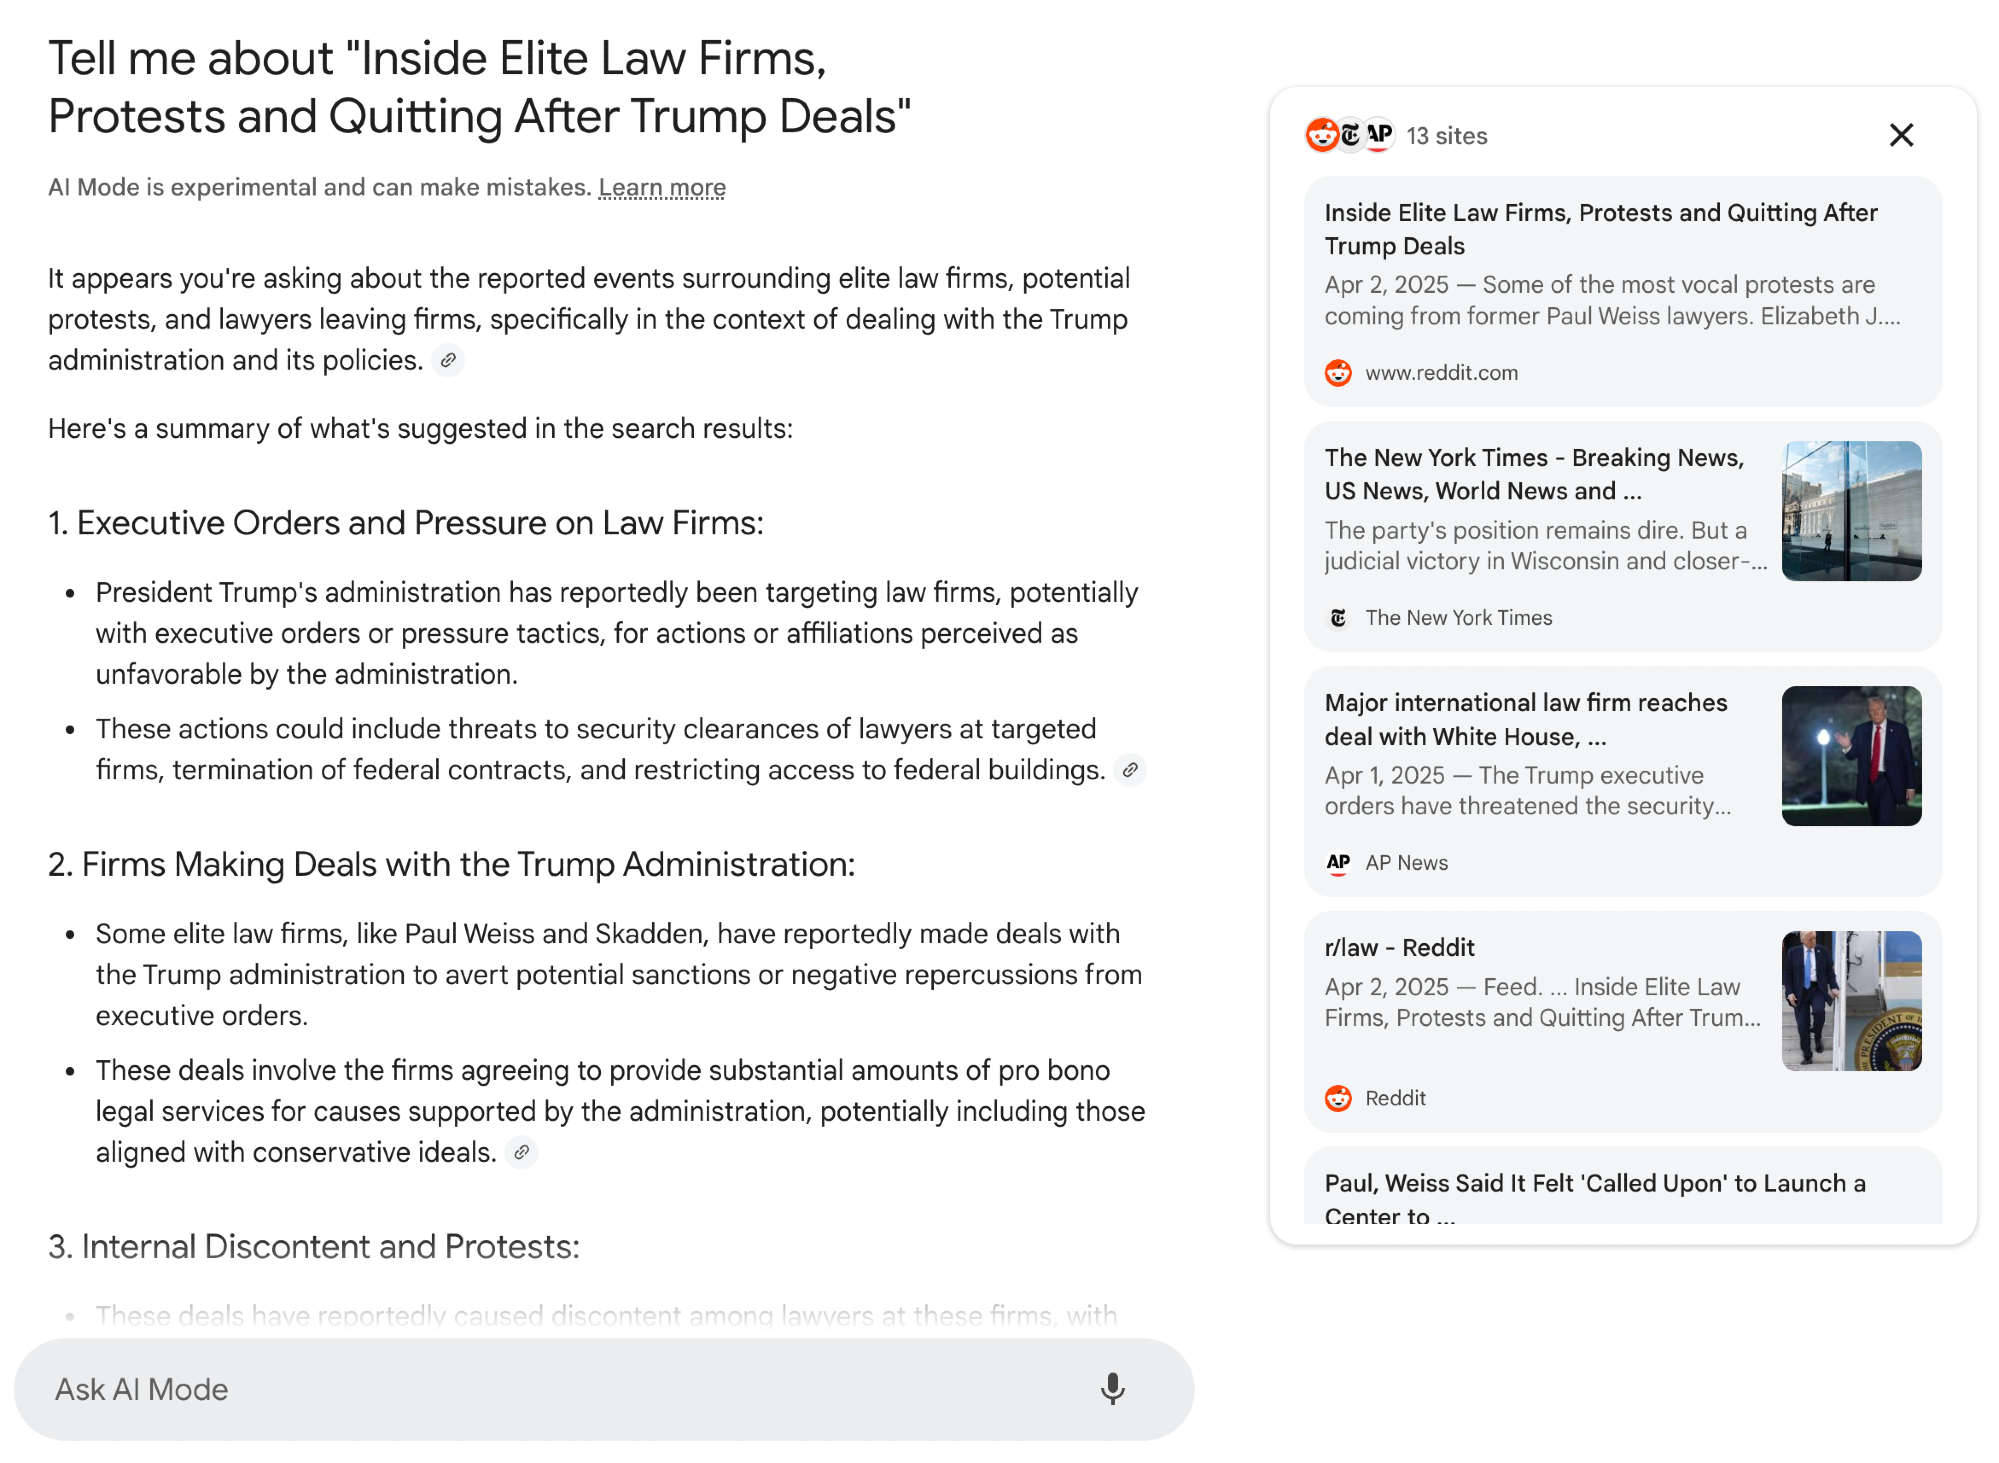The height and width of the screenshot is (1463, 1999).
Task: Click the Reddit favicon beside www.reddit.com
Action: pos(1338,373)
